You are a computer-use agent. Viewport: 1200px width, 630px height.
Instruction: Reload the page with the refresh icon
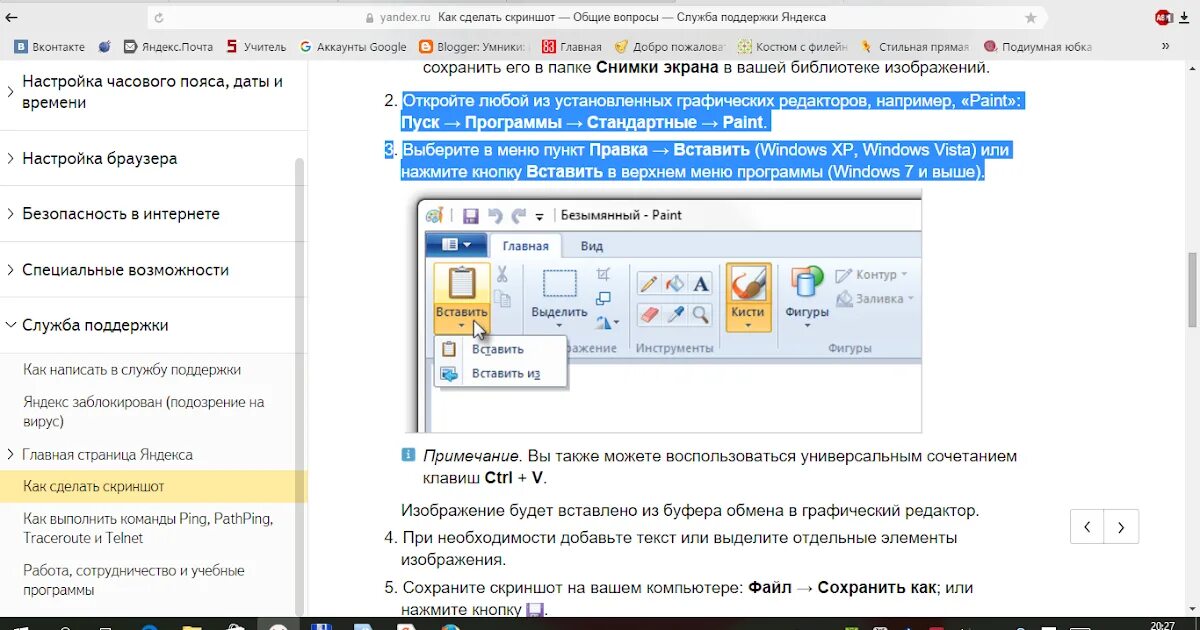[x=159, y=17]
